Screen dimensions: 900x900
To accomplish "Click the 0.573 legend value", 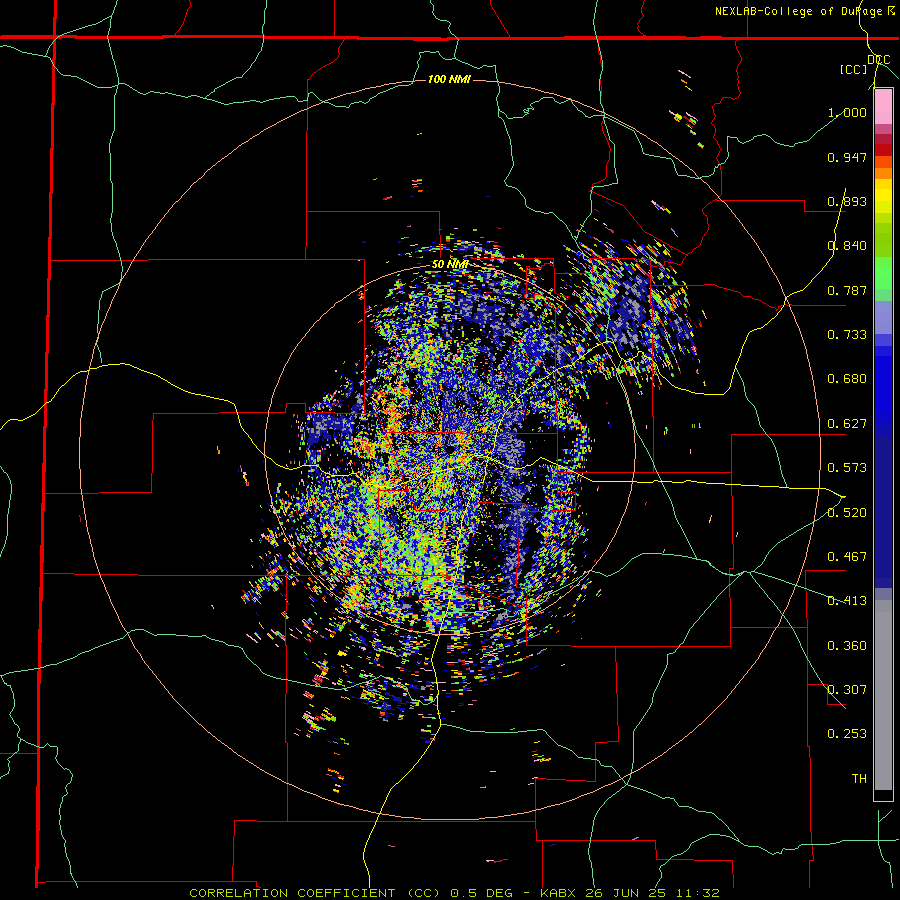I will [847, 468].
